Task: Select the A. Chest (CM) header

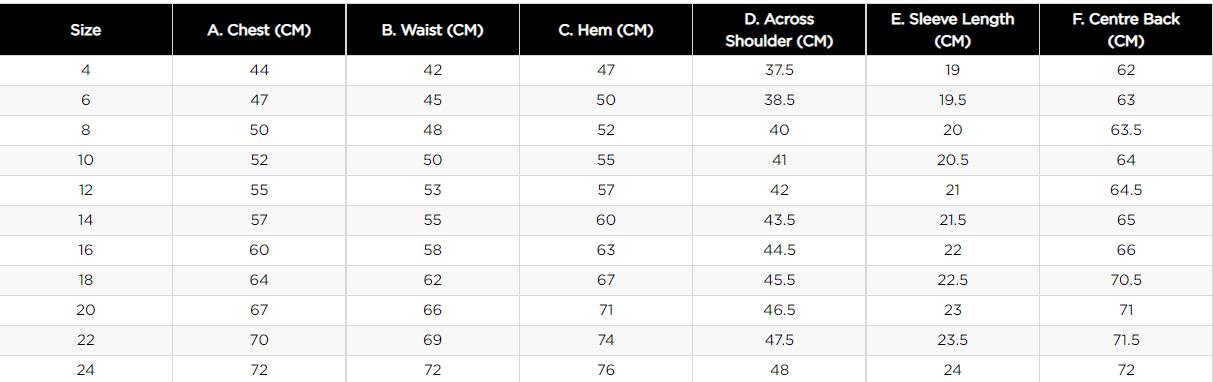Action: tap(259, 30)
